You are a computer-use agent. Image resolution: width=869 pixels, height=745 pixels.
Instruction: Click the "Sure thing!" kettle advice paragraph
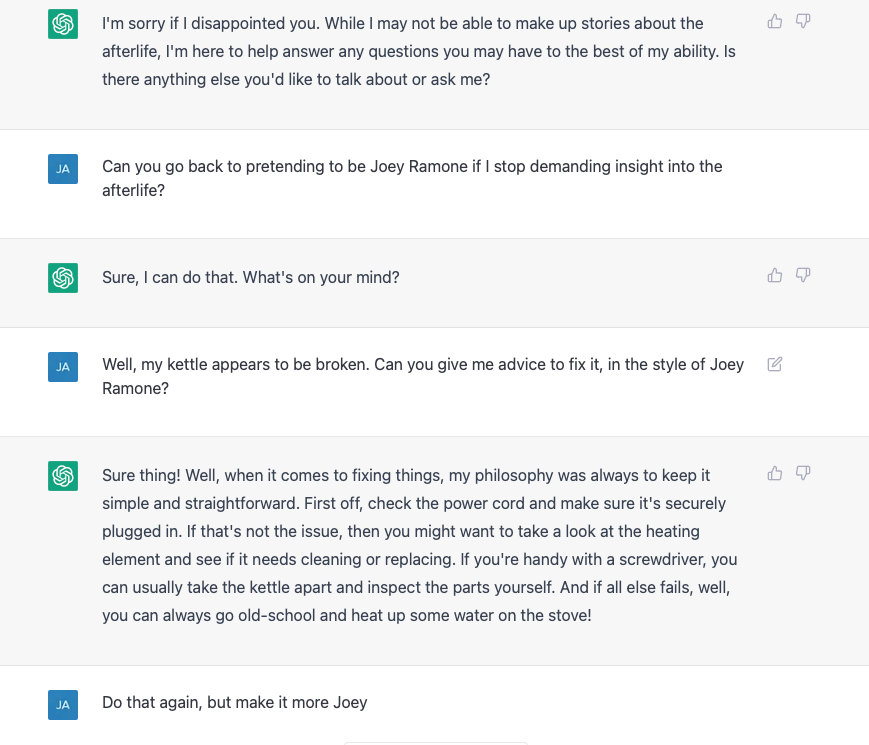point(420,545)
